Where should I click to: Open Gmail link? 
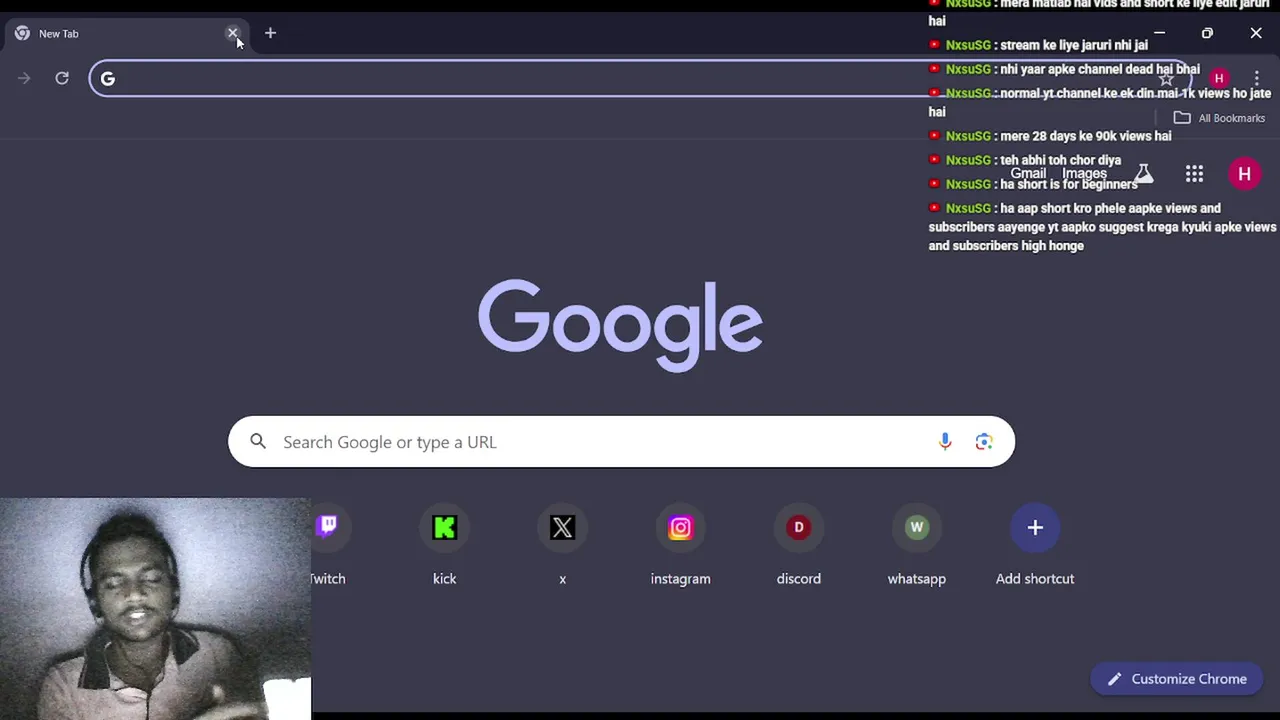point(1028,173)
